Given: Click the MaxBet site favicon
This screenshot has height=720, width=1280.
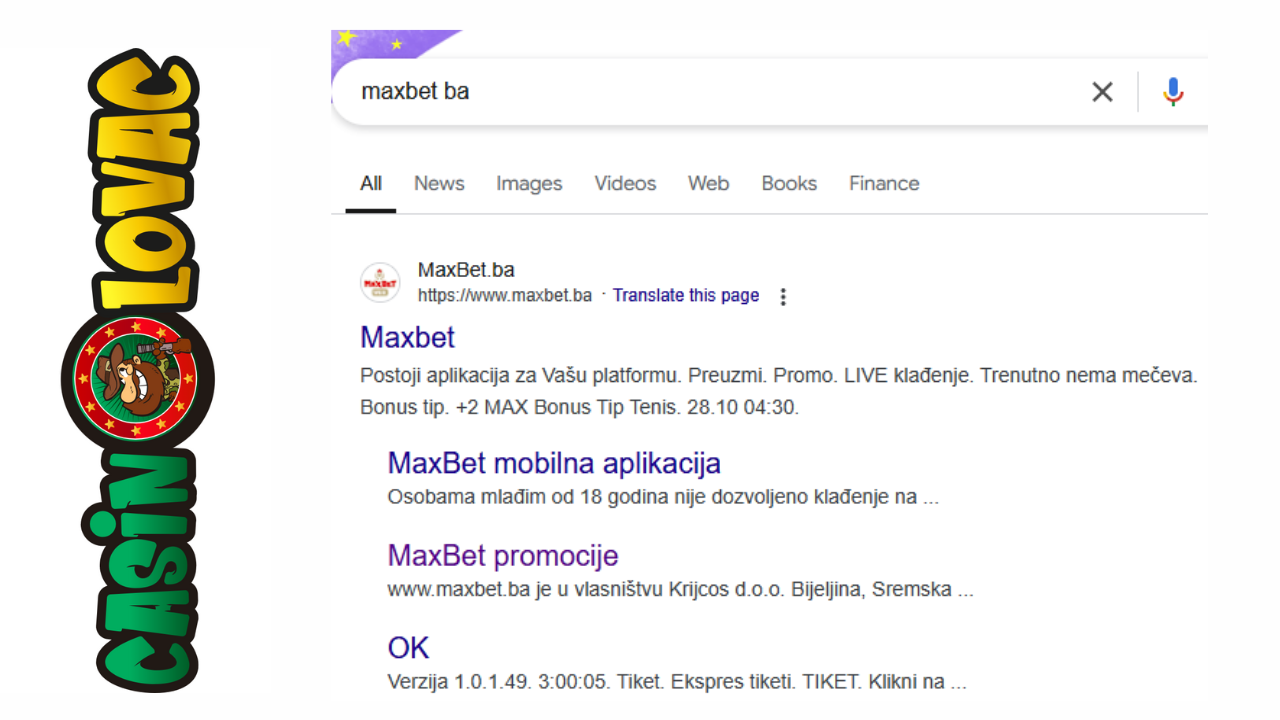Looking at the screenshot, I should point(380,283).
